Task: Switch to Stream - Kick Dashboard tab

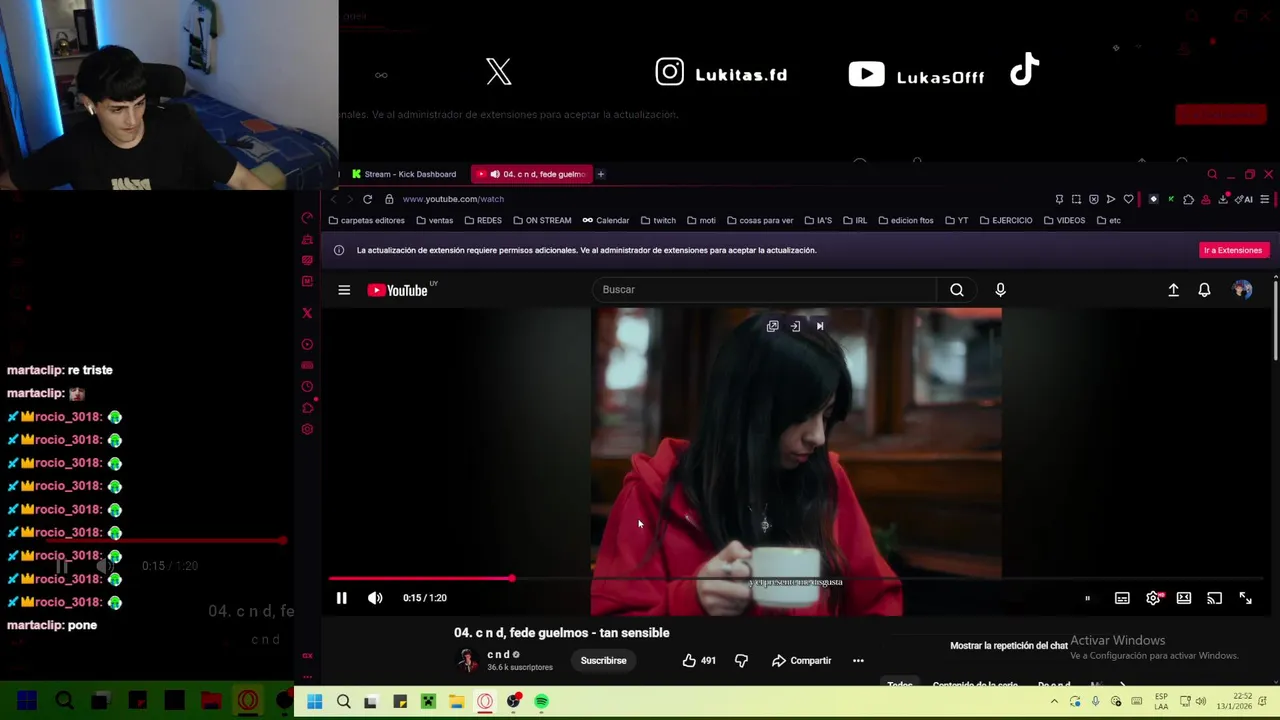Action: click(403, 174)
